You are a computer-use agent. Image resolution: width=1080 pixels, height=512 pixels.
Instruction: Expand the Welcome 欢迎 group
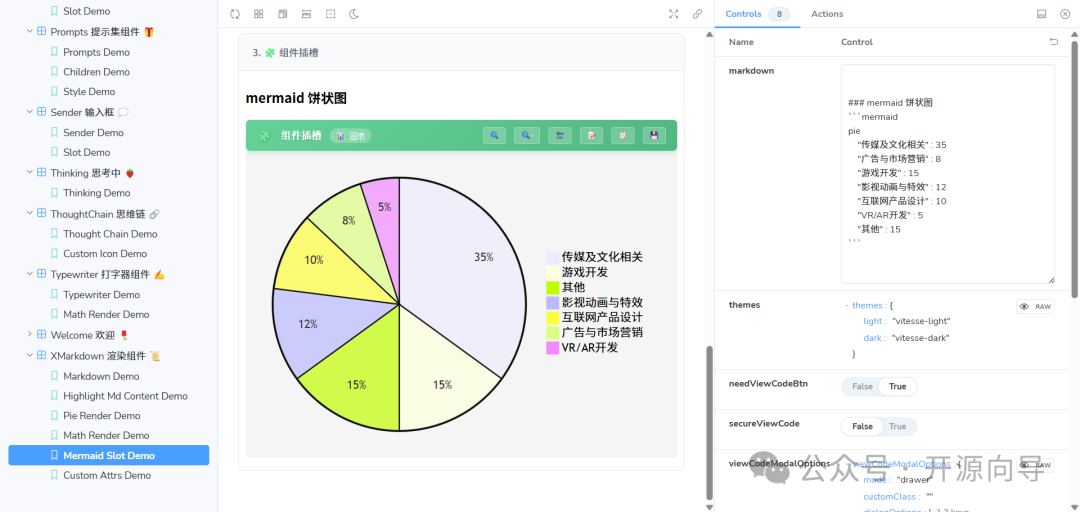[30, 334]
